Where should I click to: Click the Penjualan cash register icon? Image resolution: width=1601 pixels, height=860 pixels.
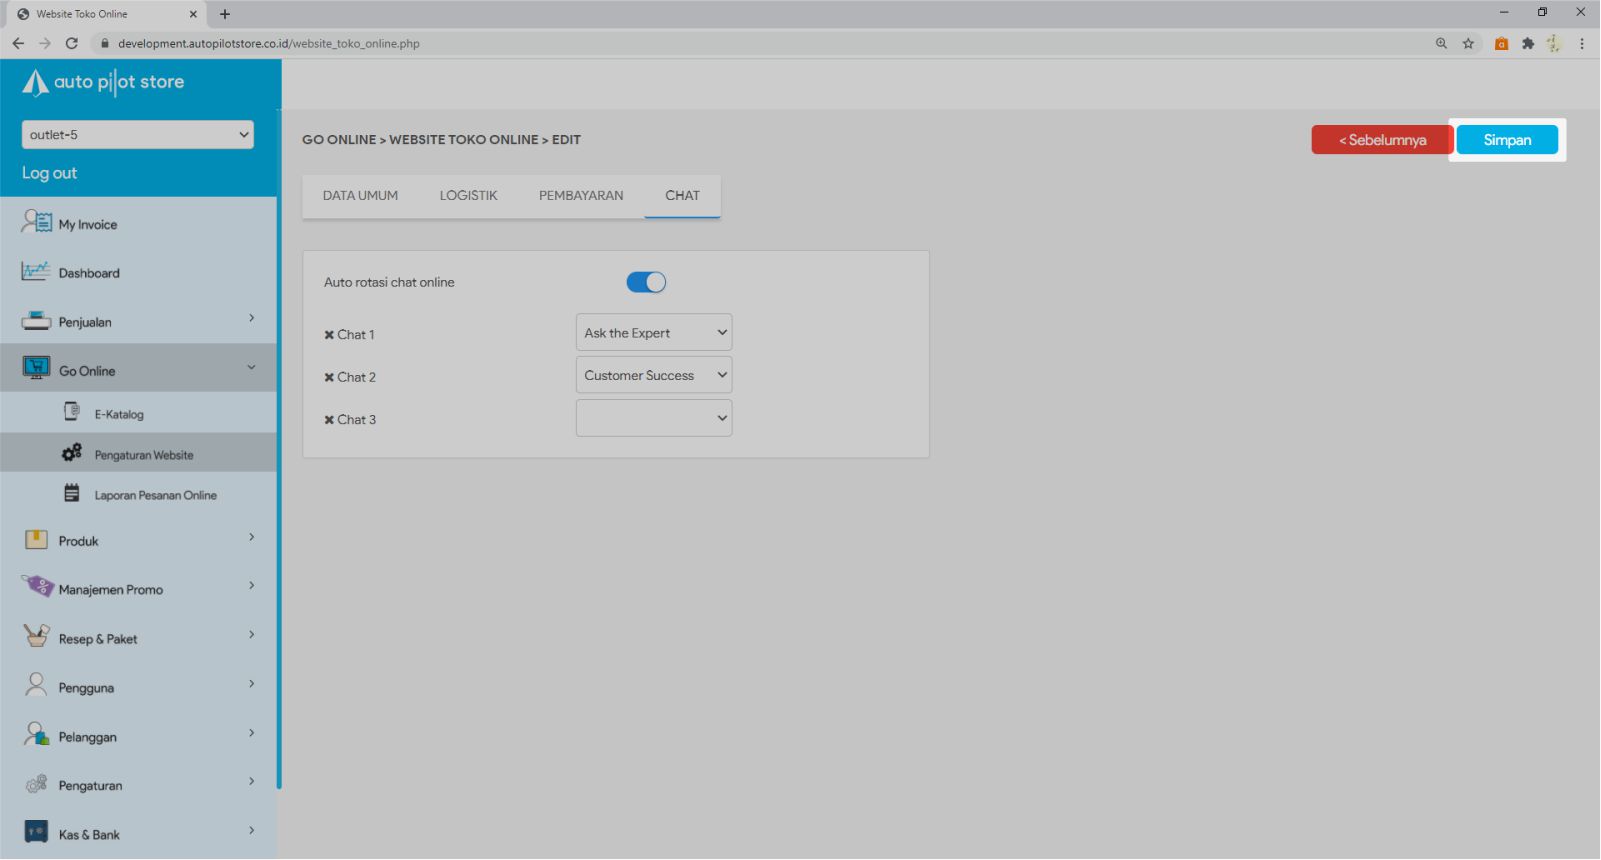[x=36, y=321]
